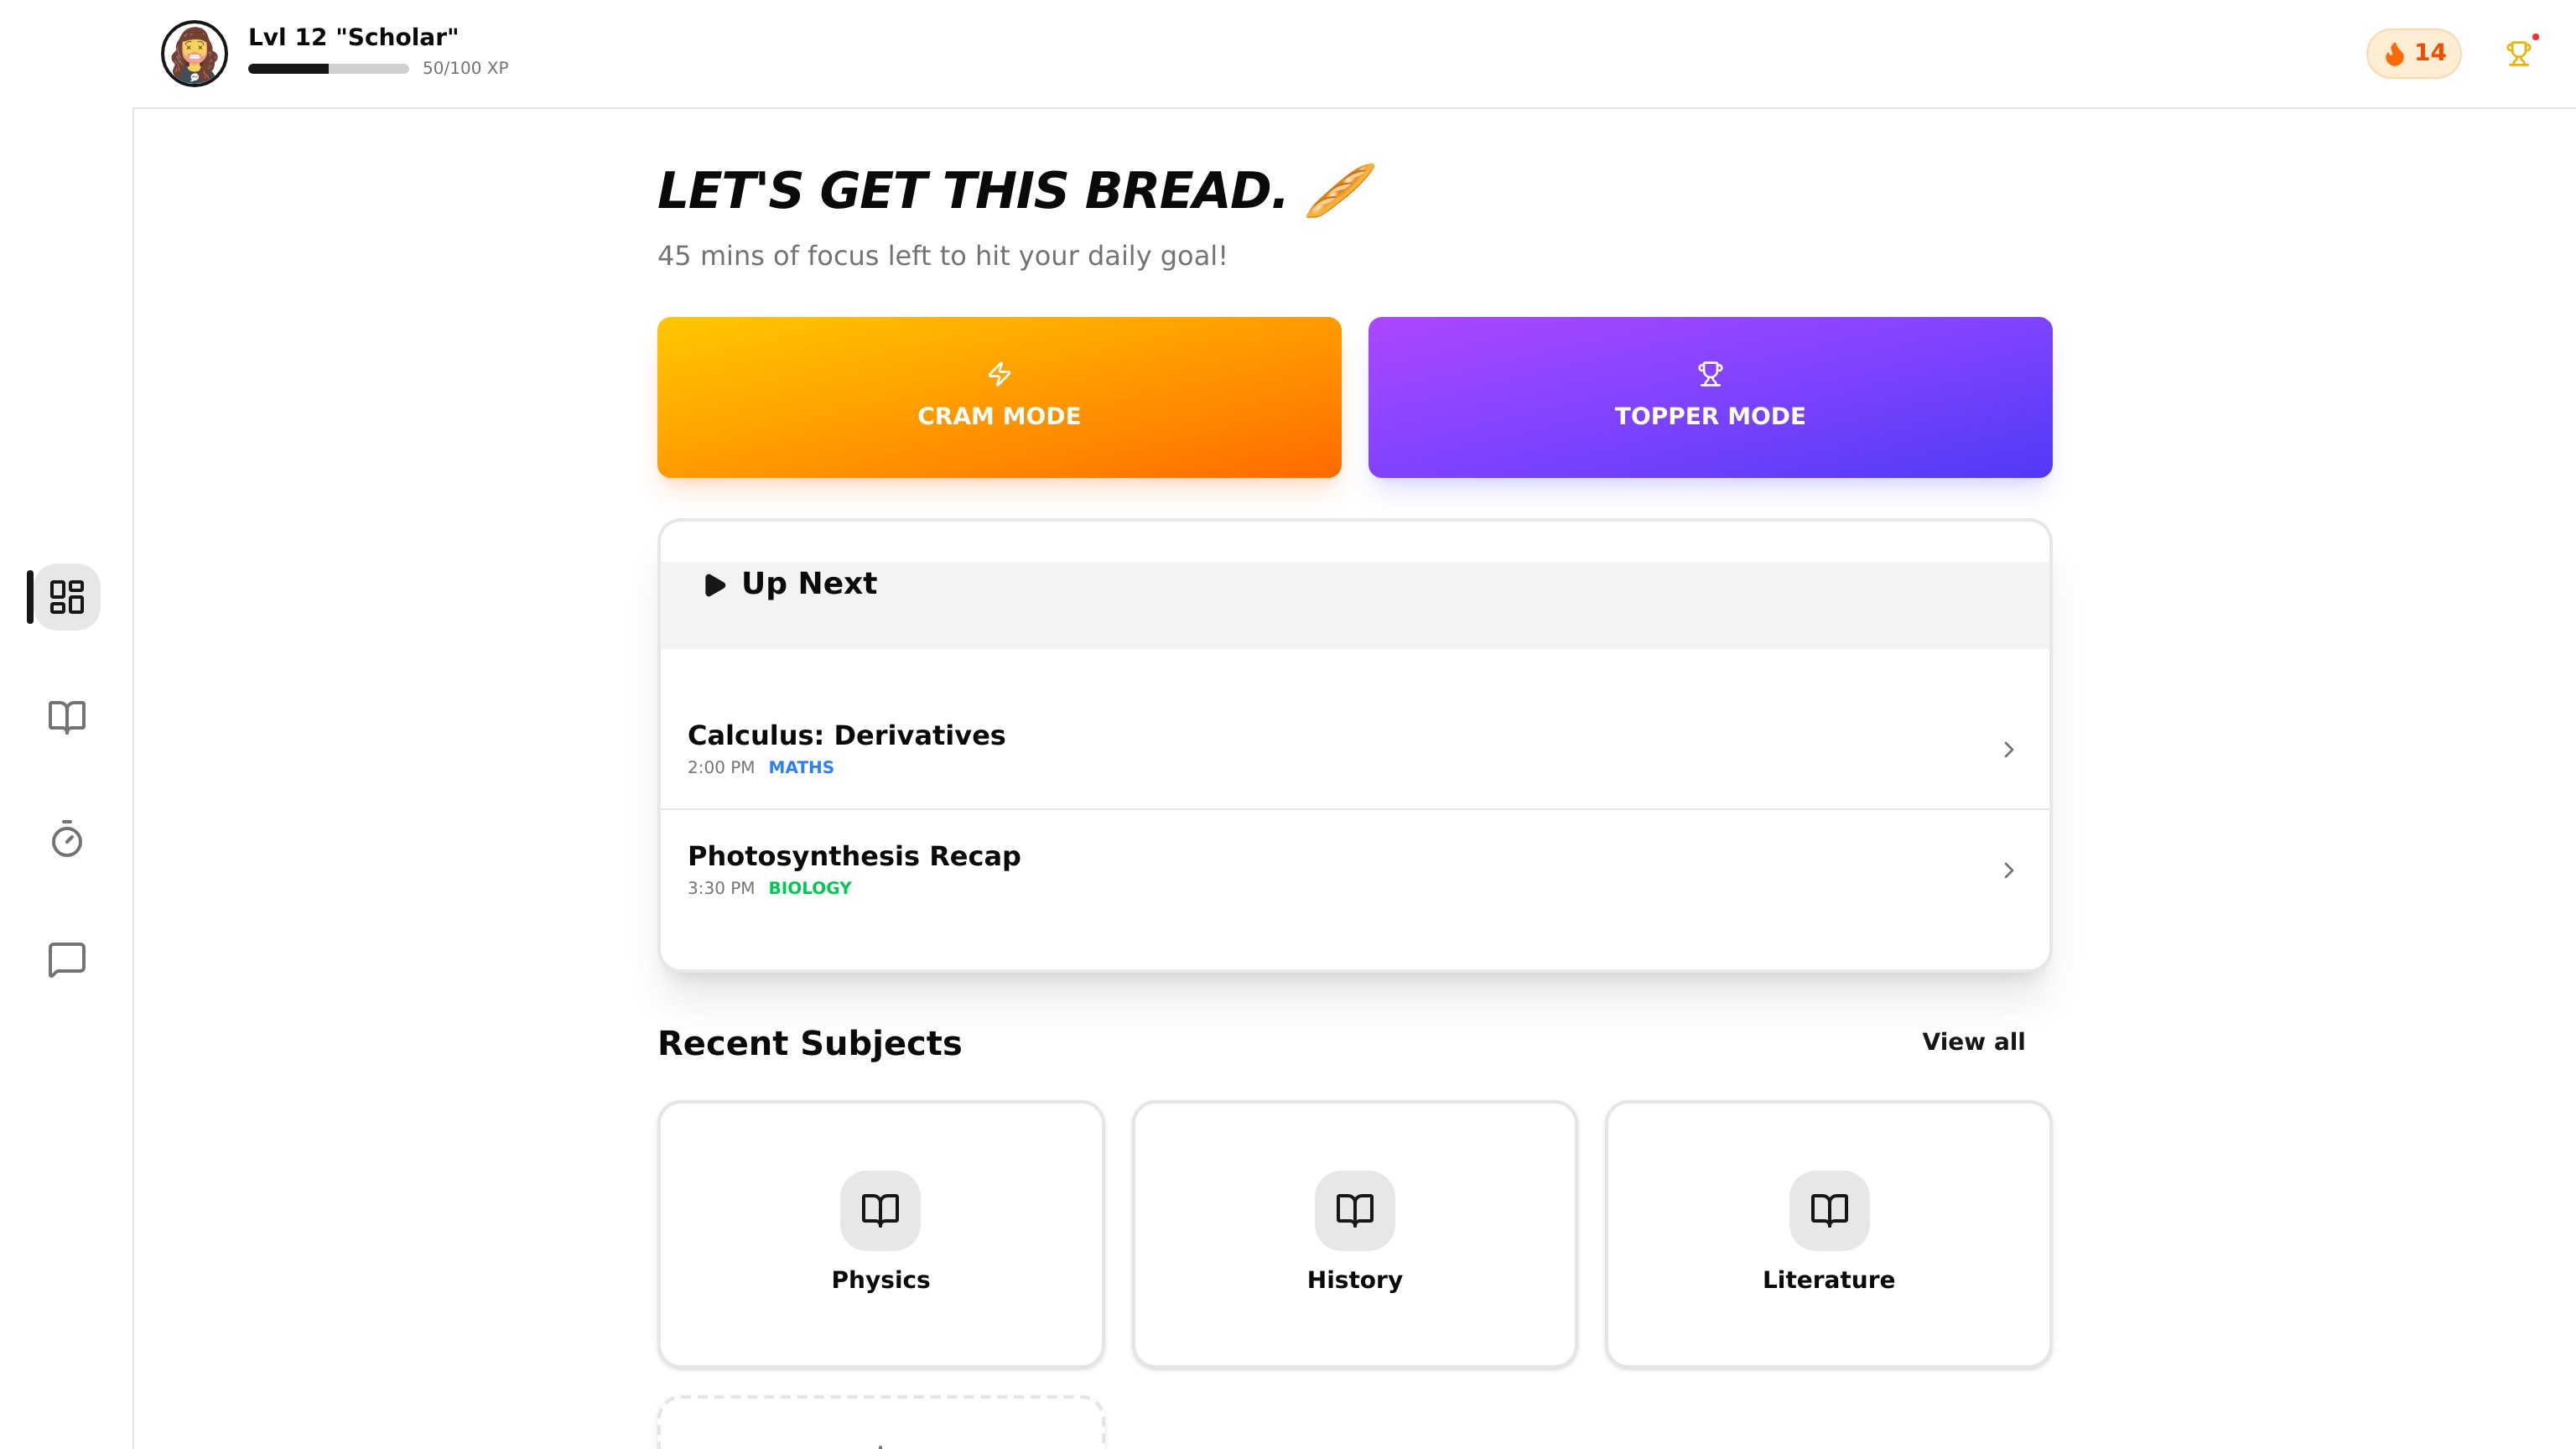Start Cram Mode

coord(999,397)
